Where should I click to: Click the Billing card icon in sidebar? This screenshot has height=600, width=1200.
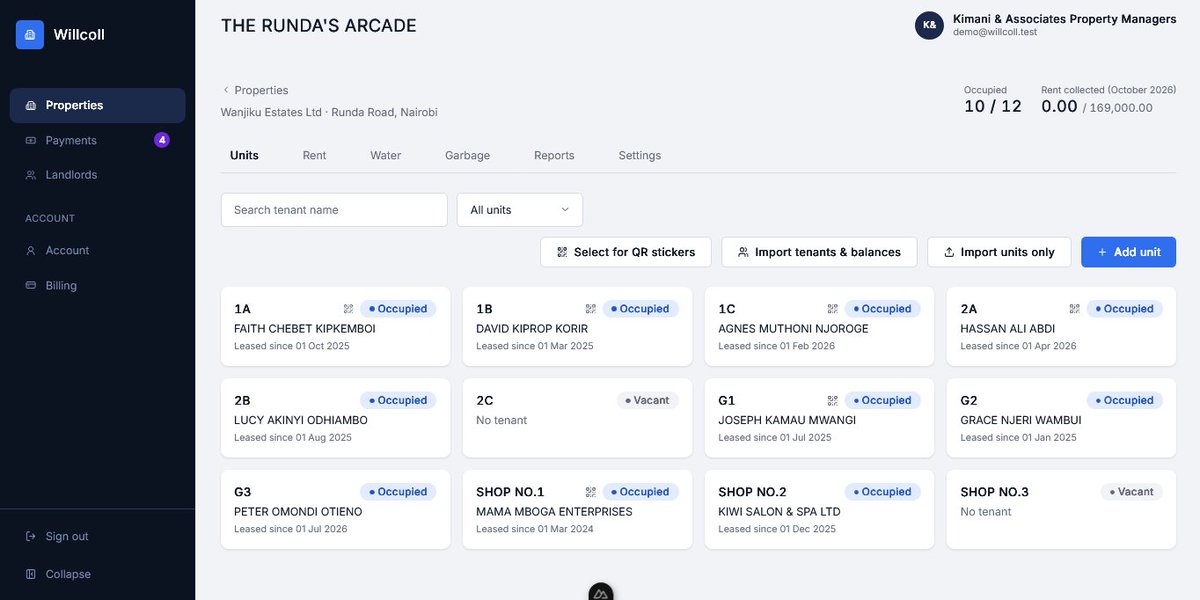point(30,286)
